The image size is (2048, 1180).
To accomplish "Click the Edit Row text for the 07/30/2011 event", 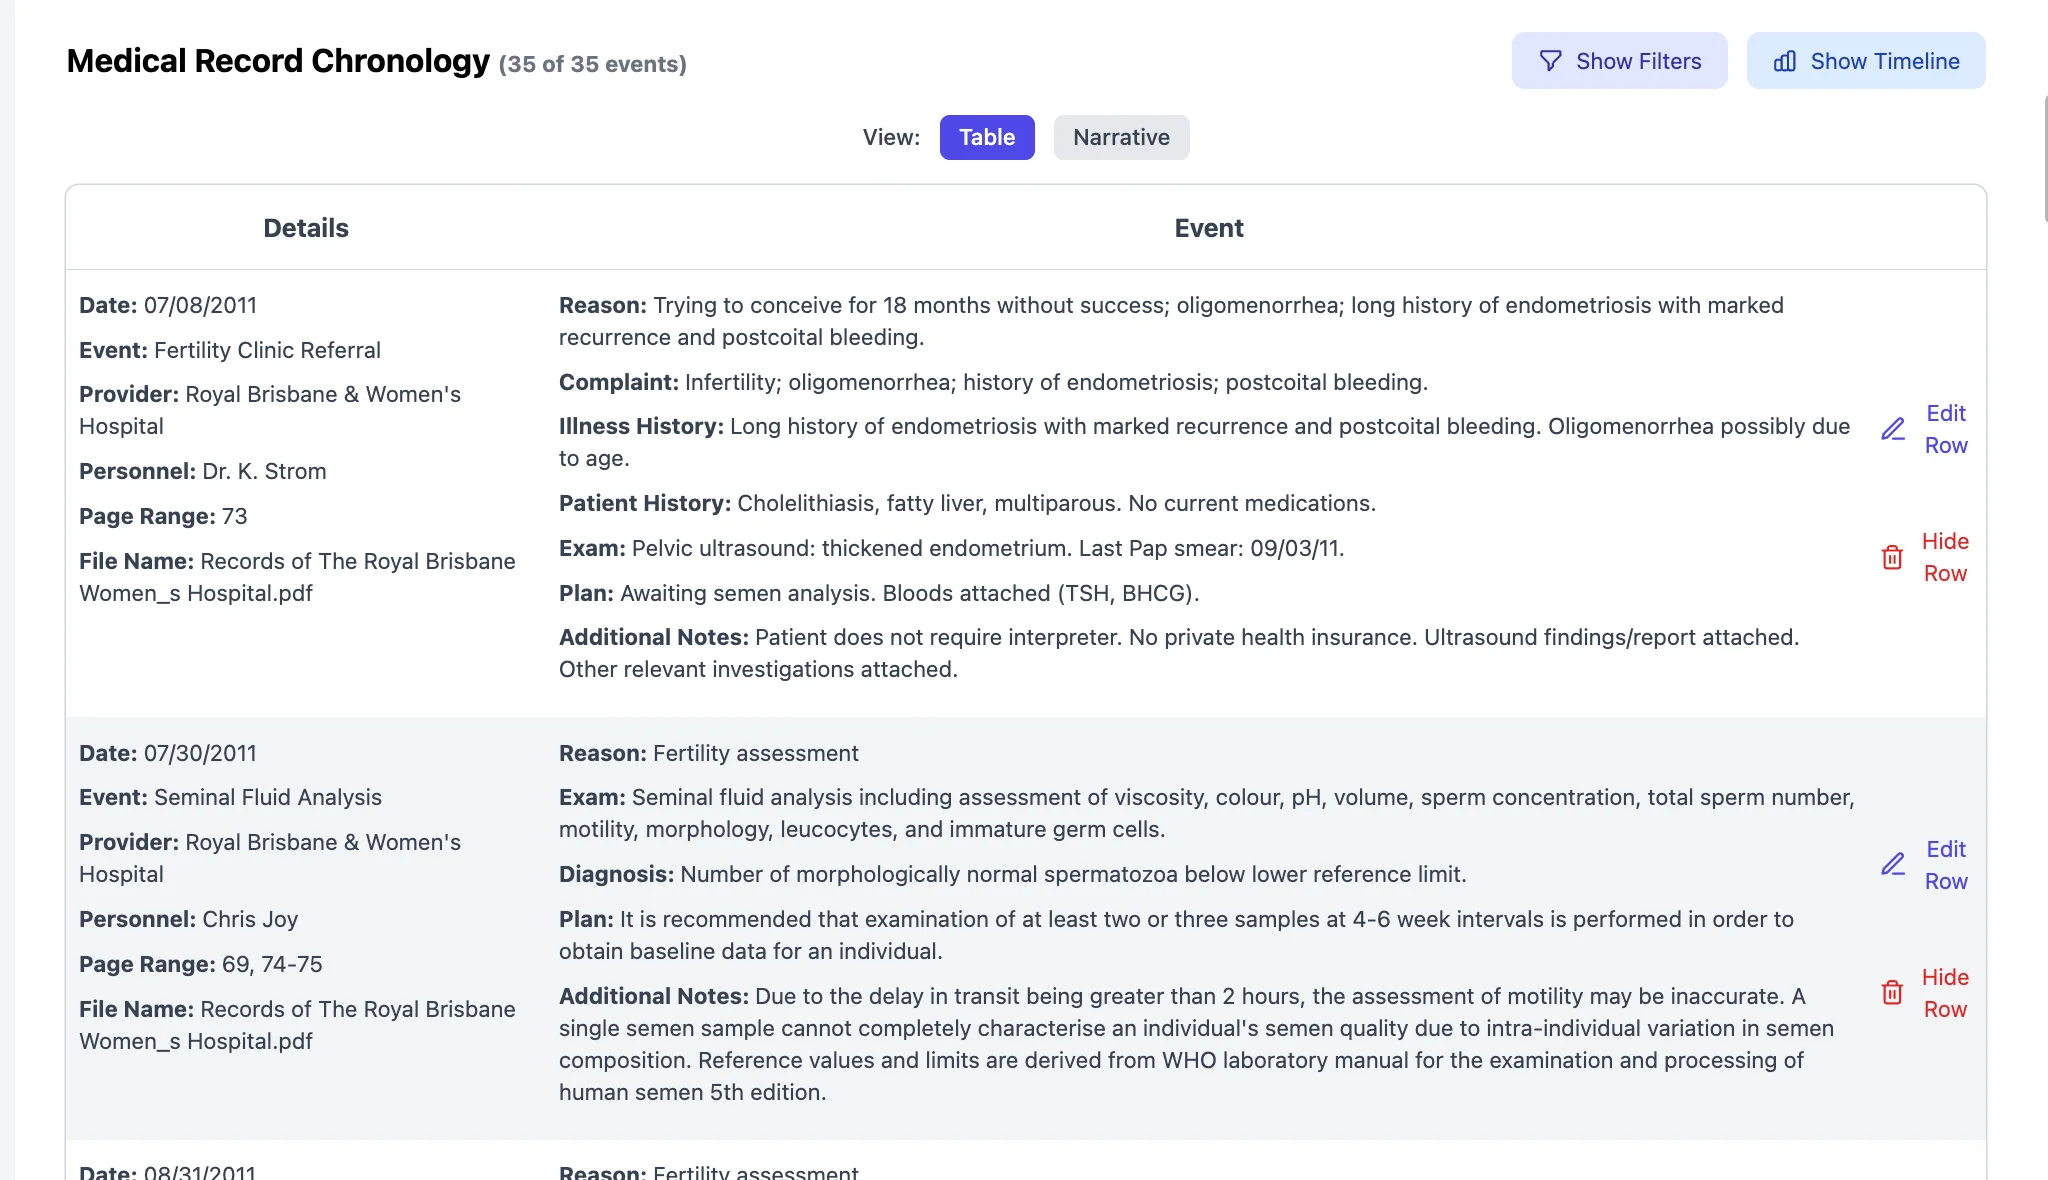I will [x=1946, y=865].
